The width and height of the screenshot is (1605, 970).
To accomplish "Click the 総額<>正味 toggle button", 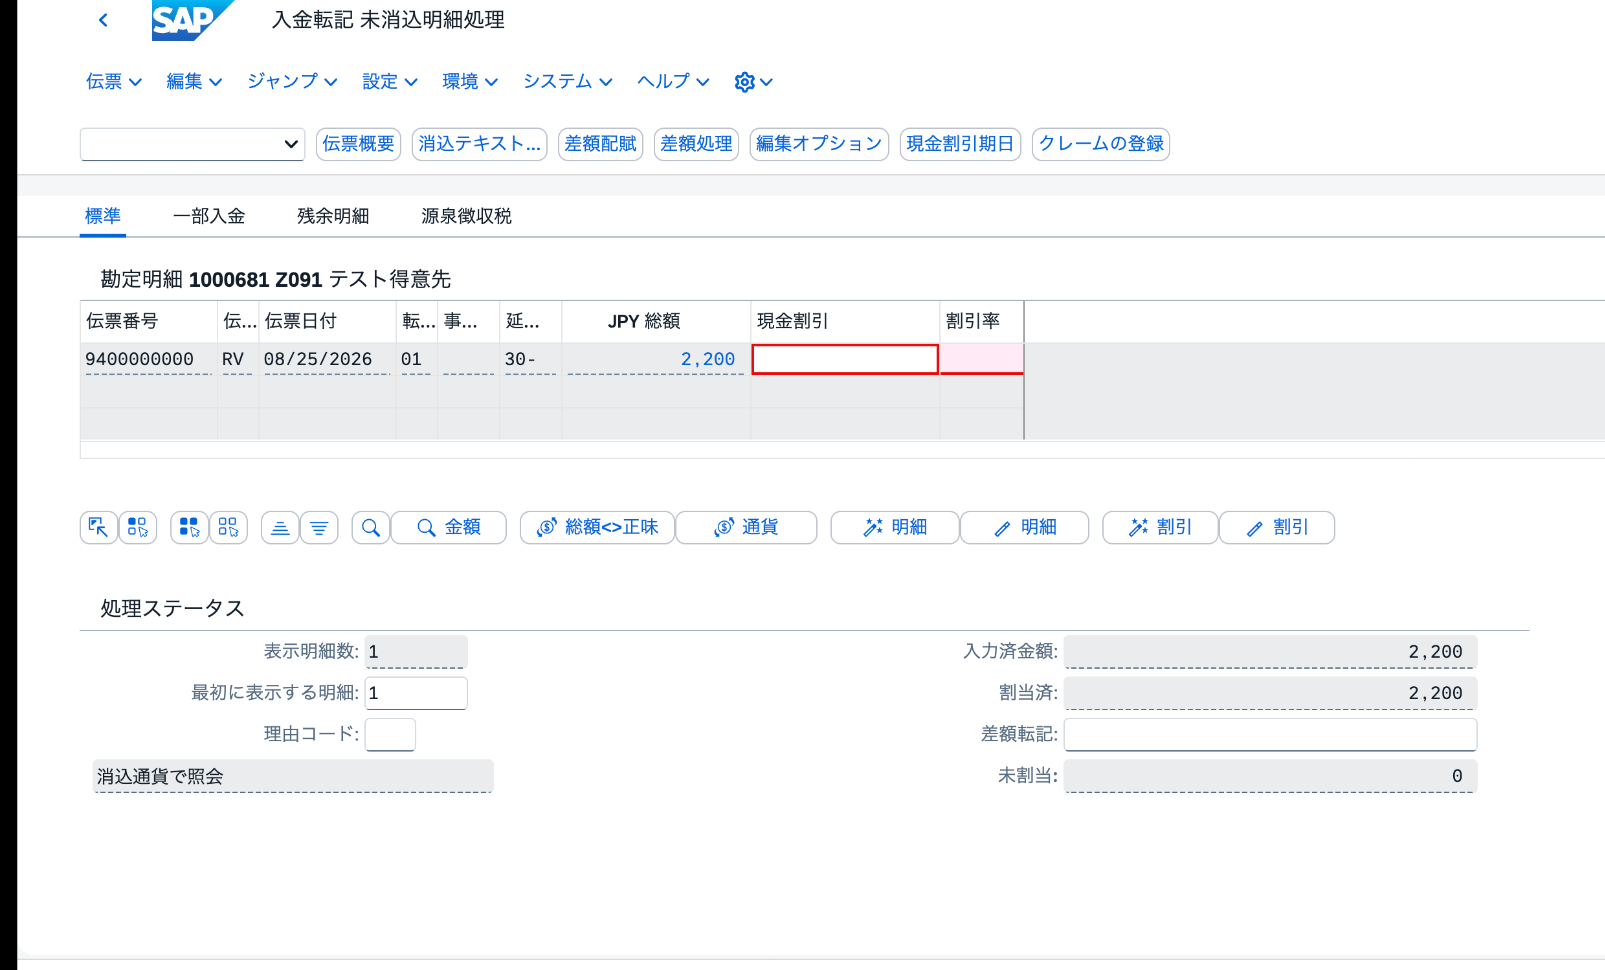I will (x=598, y=527).
